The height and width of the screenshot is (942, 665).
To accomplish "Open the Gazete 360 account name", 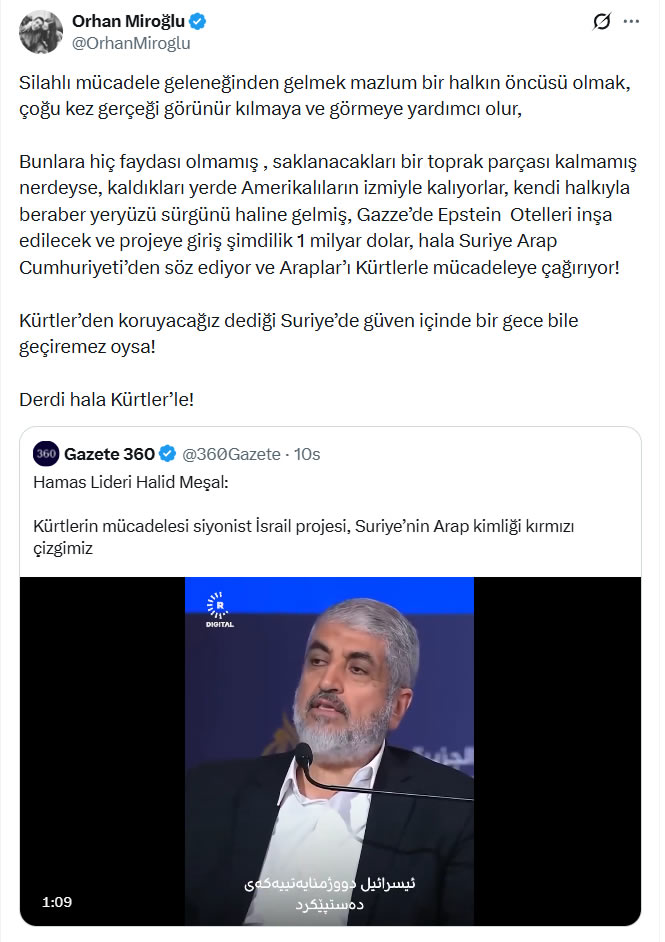I will (109, 454).
